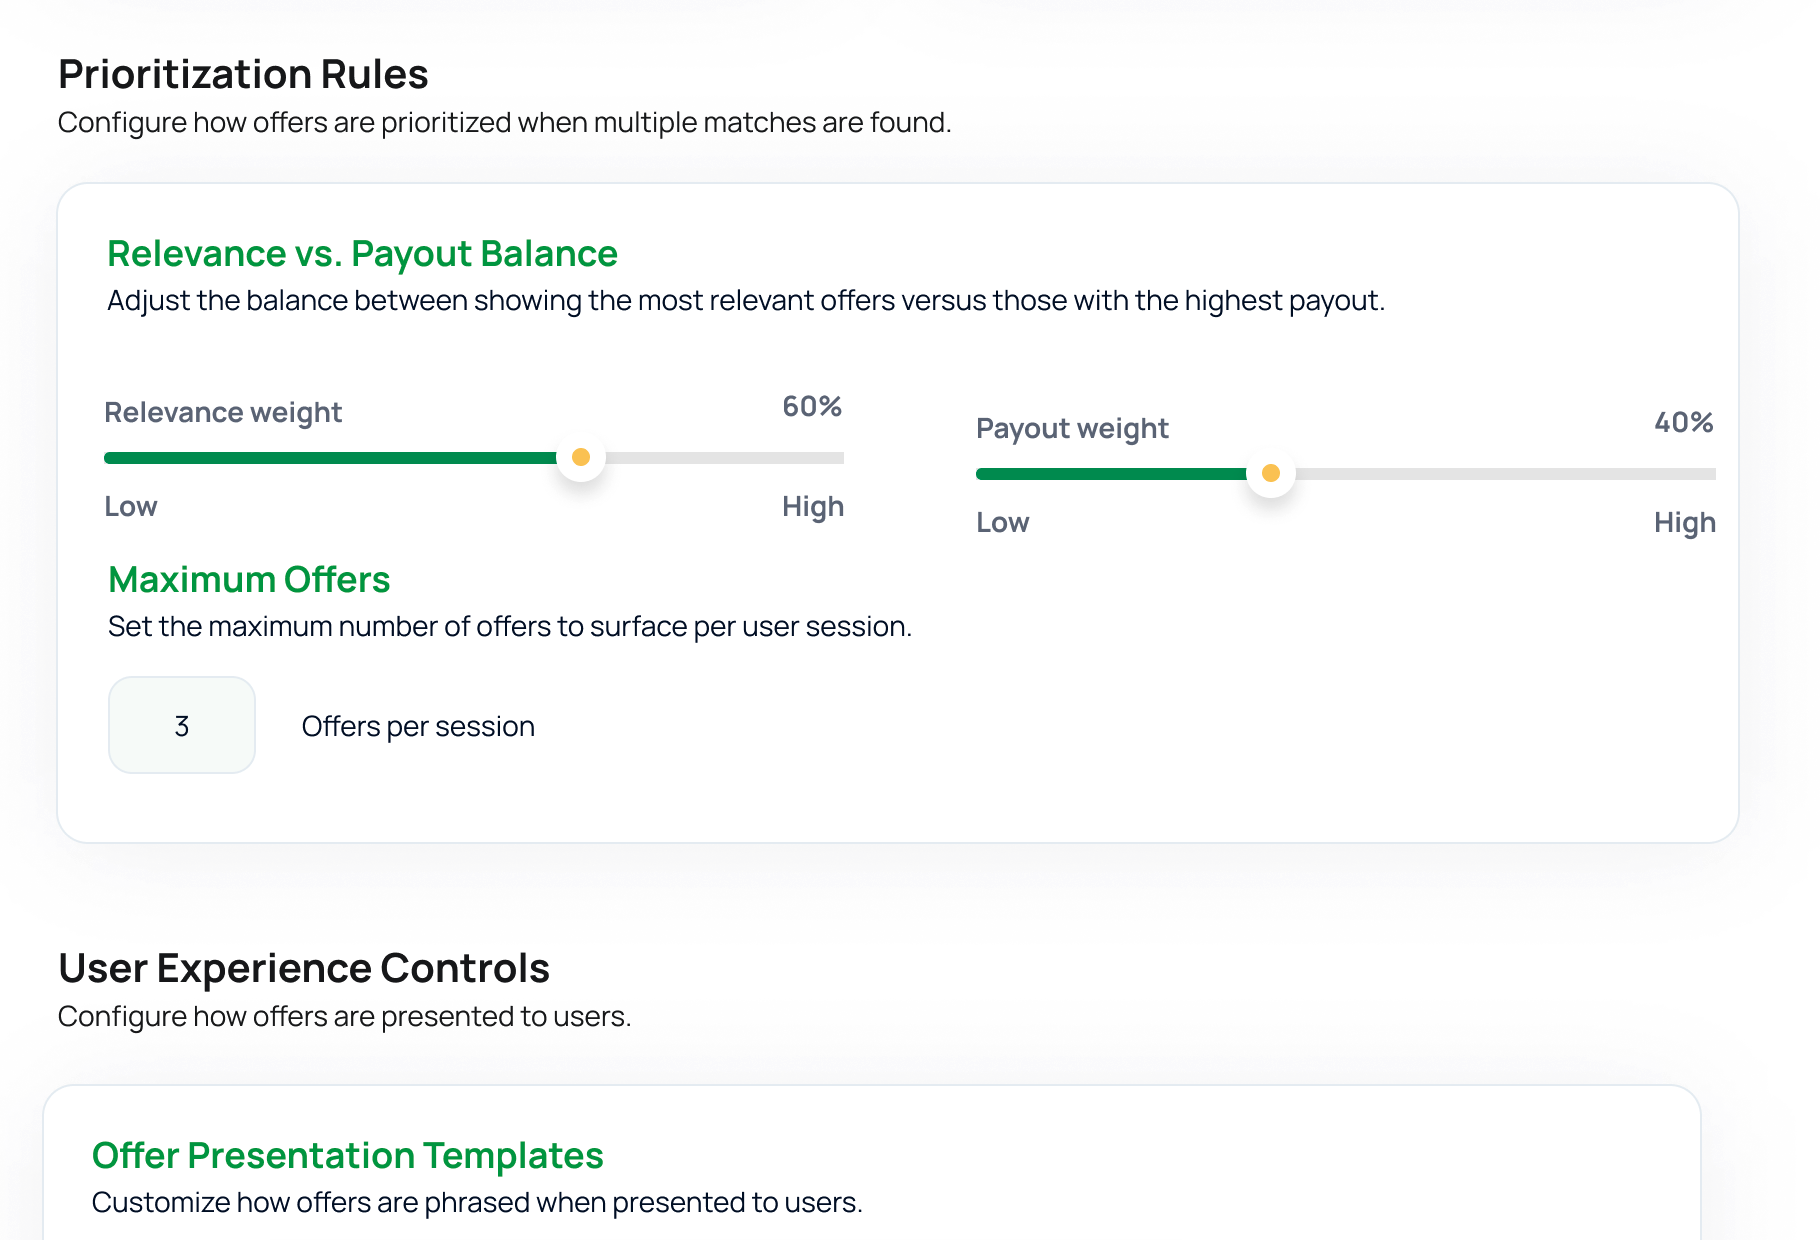Click the User Experience Controls heading
The width and height of the screenshot is (1820, 1240).
coord(304,967)
